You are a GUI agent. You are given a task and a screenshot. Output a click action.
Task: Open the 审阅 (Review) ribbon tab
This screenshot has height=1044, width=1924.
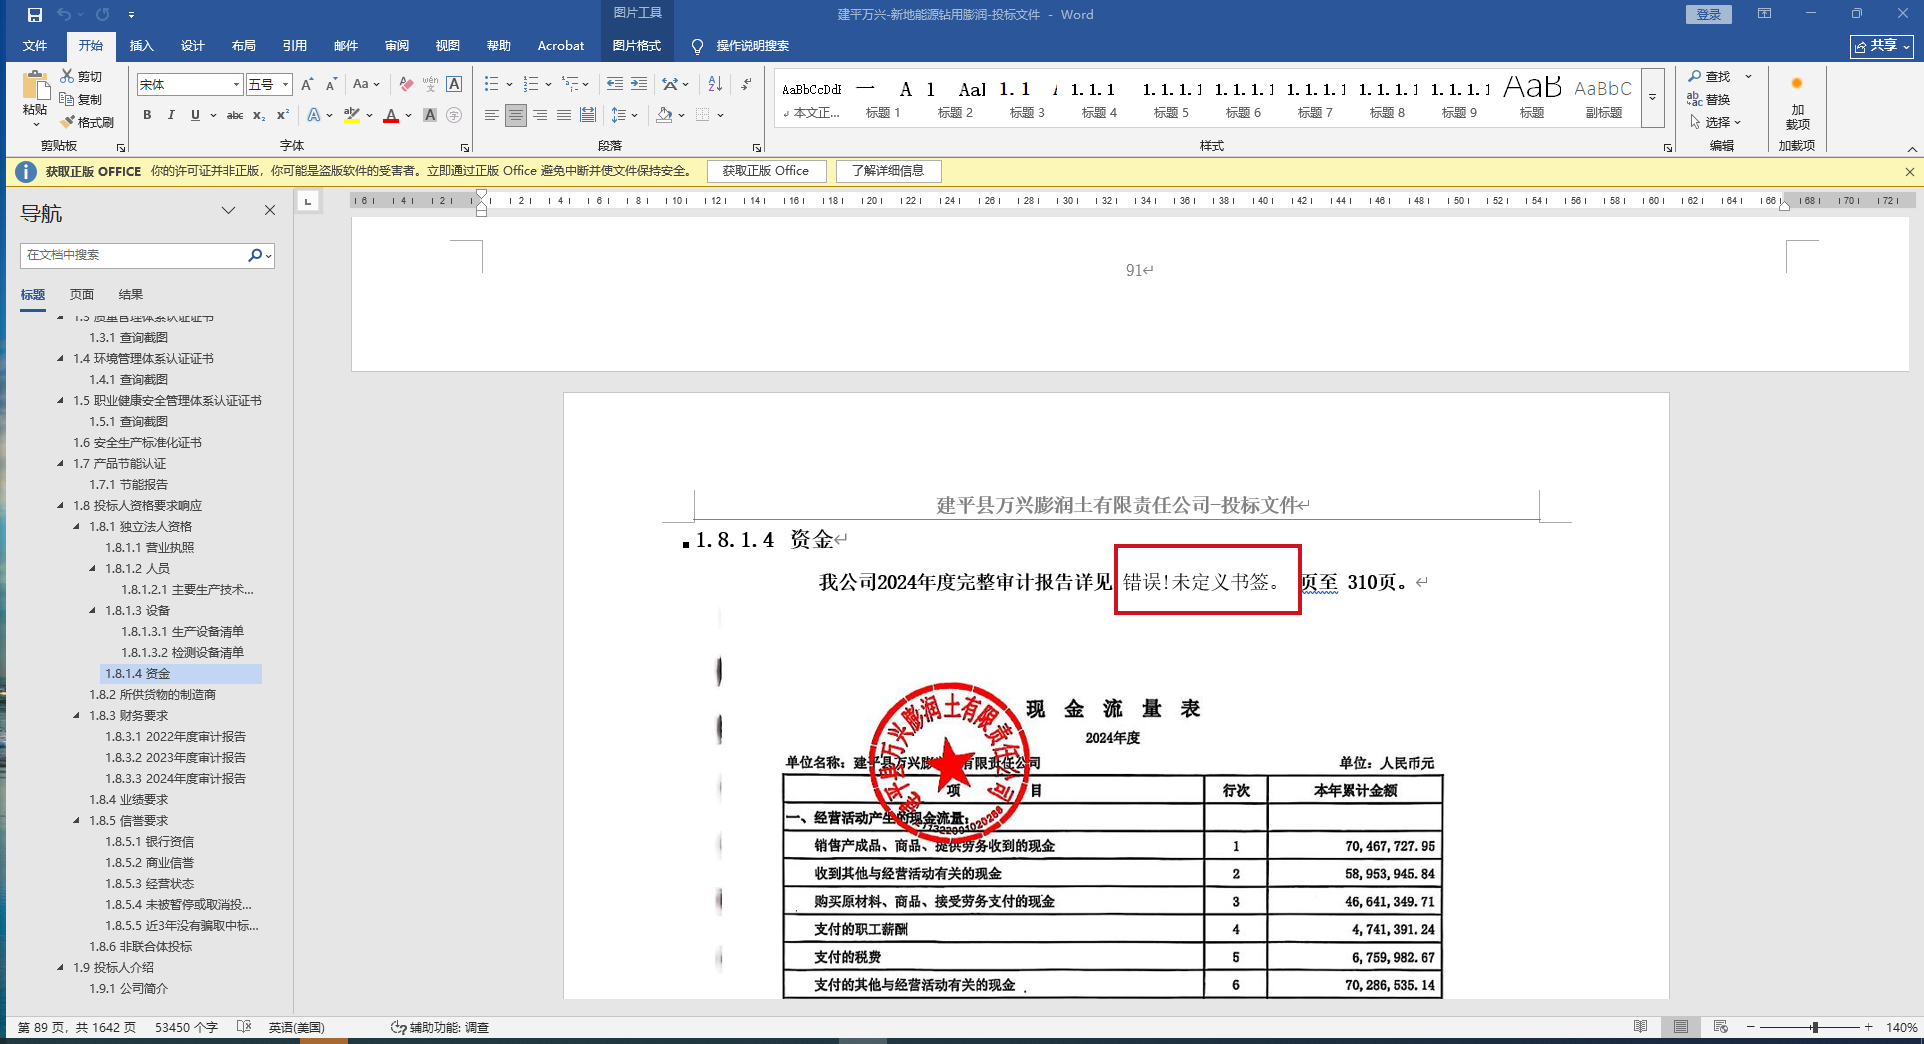click(397, 46)
